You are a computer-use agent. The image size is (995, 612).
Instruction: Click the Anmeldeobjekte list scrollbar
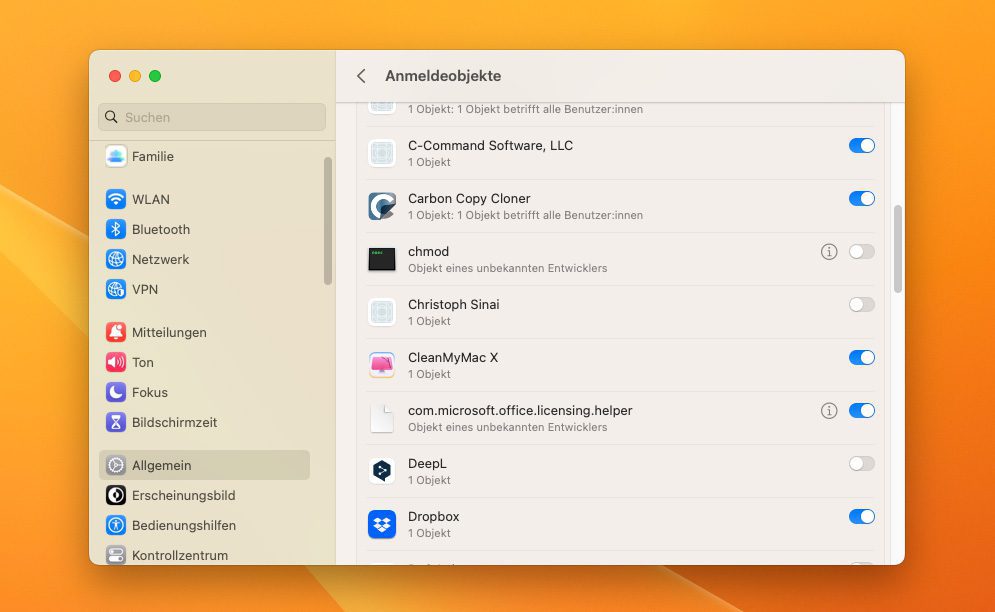click(x=897, y=249)
